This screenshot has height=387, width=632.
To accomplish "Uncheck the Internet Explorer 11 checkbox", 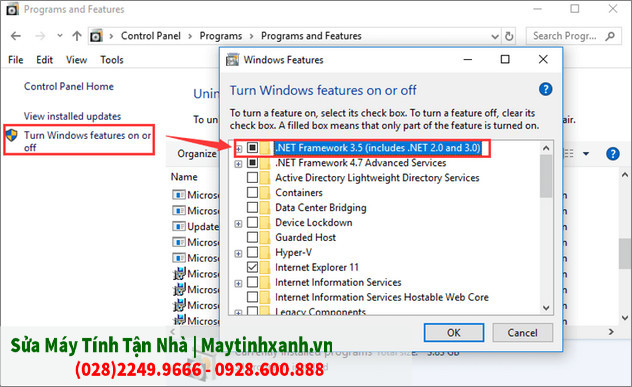I will tap(252, 267).
